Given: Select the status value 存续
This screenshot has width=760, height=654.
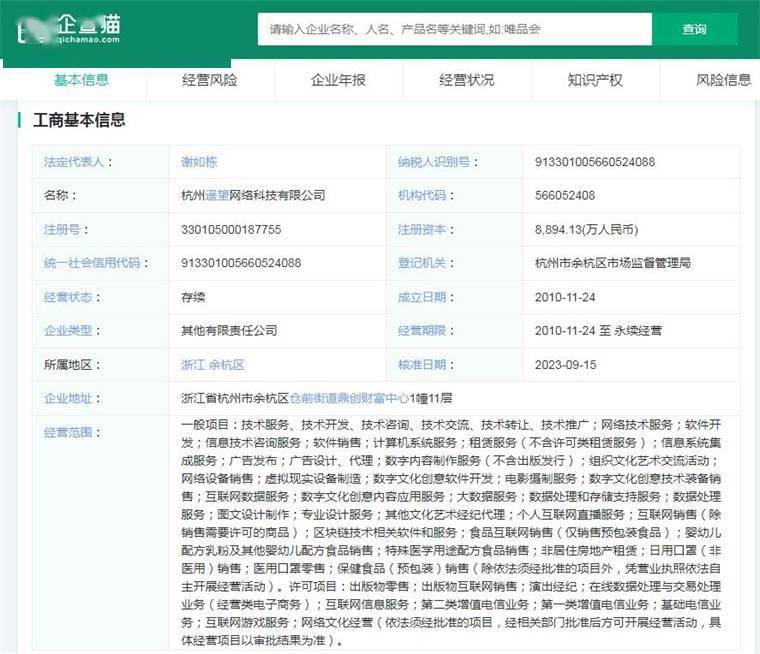Looking at the screenshot, I should click(193, 297).
